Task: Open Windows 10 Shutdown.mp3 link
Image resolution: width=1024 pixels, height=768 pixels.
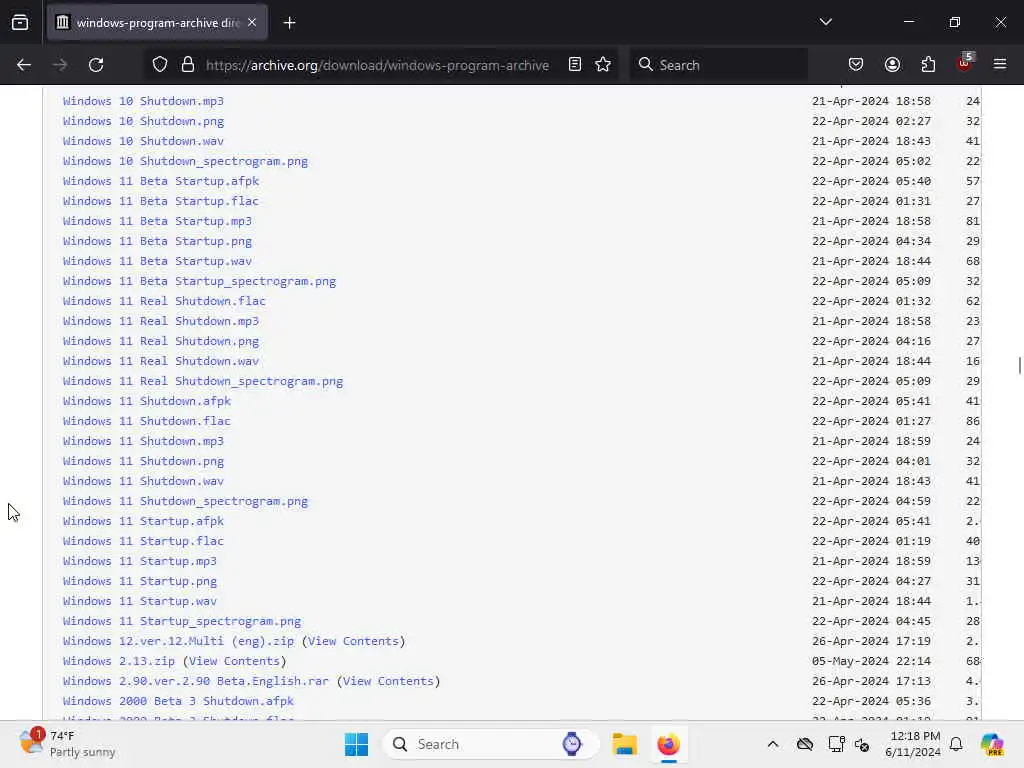Action: 143,101
